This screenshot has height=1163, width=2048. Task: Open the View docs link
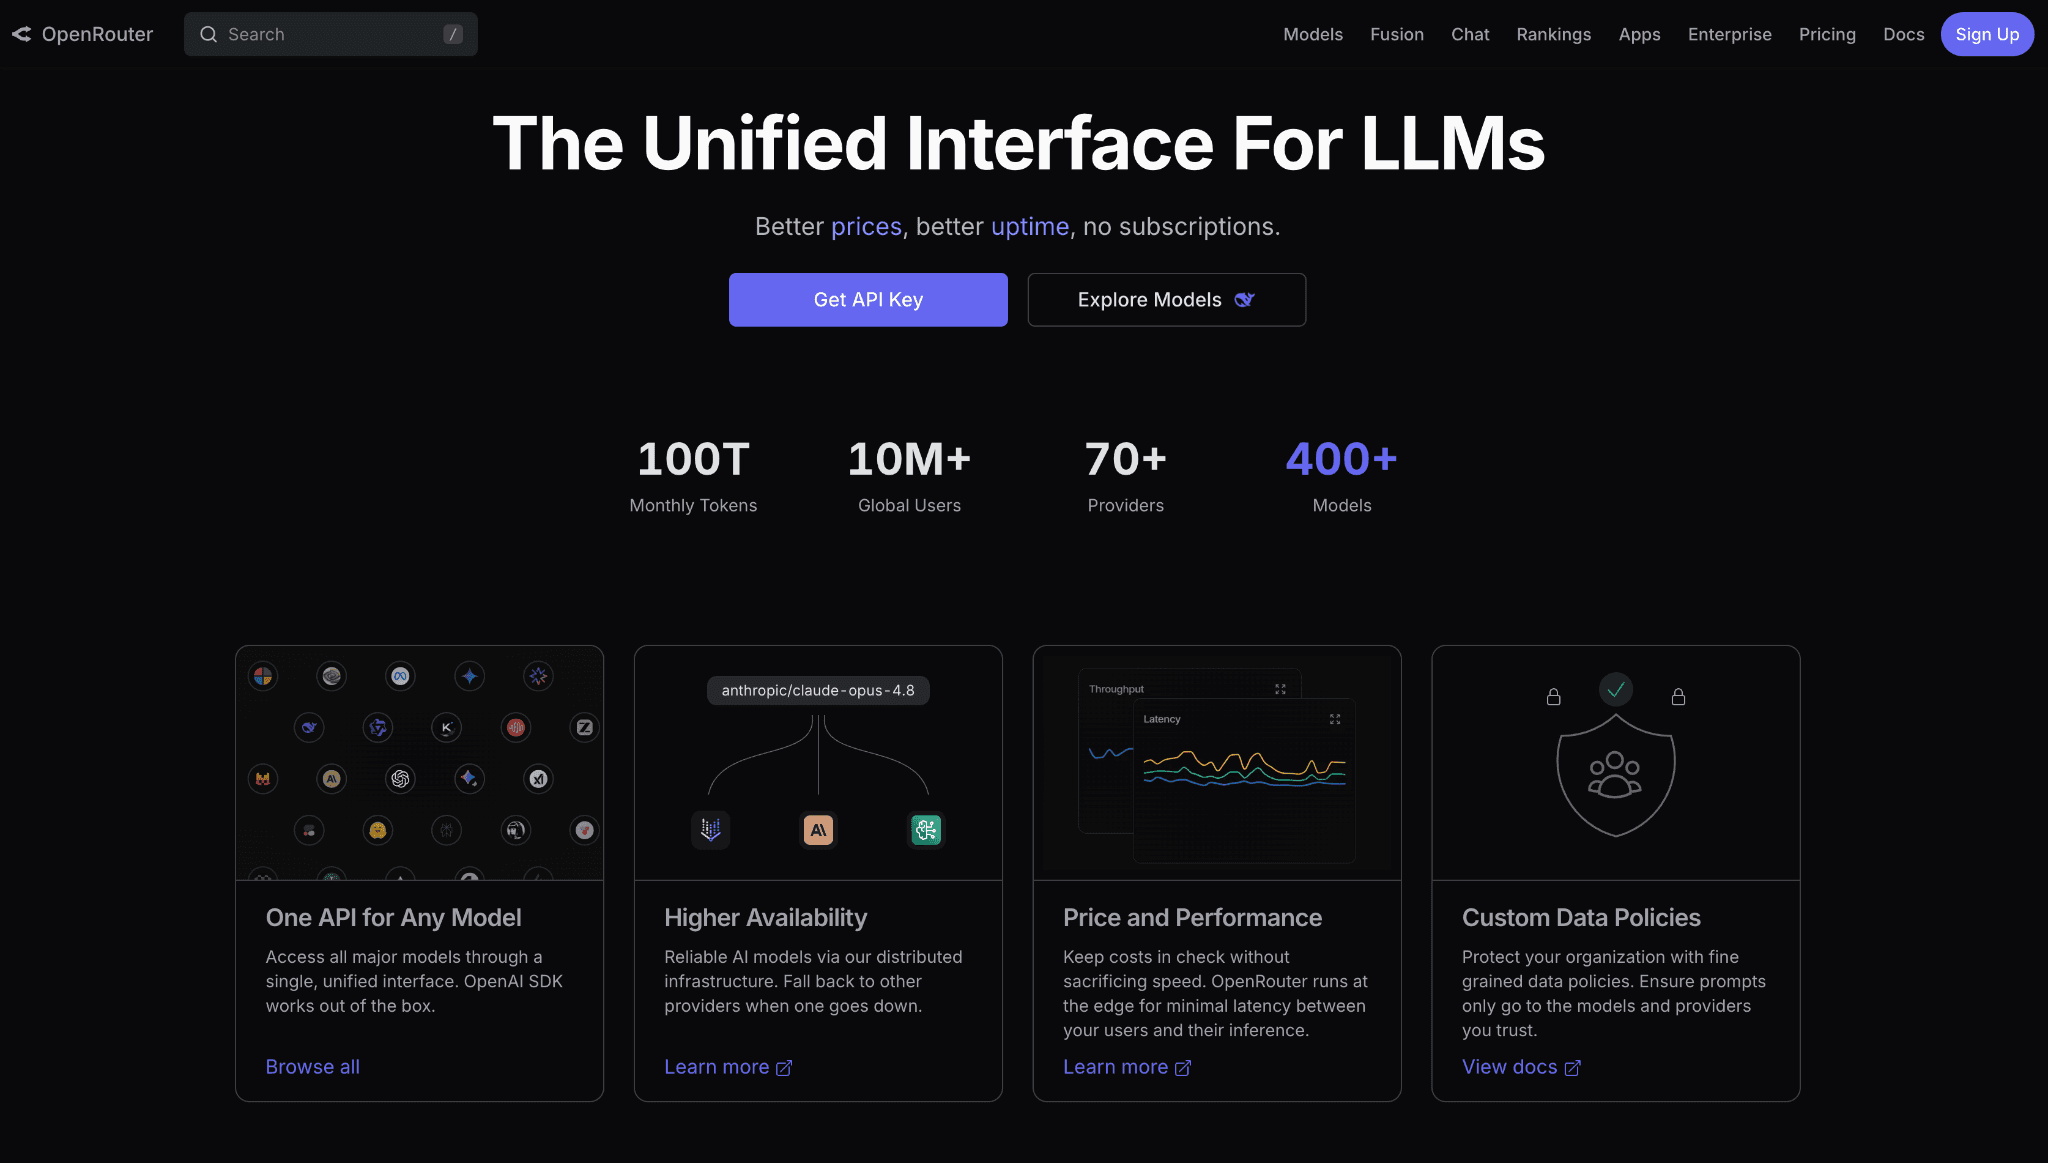[x=1521, y=1067]
